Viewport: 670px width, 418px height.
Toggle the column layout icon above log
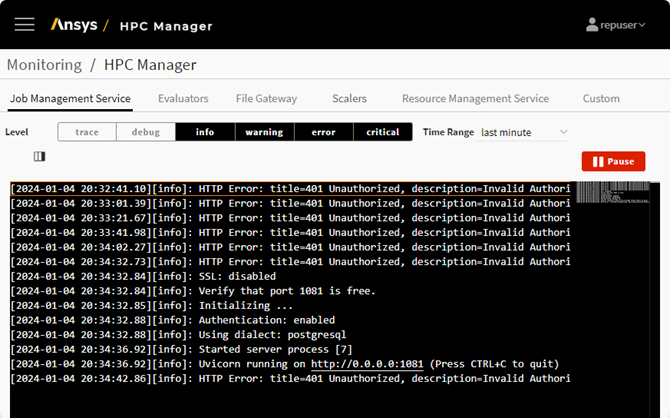coord(39,156)
